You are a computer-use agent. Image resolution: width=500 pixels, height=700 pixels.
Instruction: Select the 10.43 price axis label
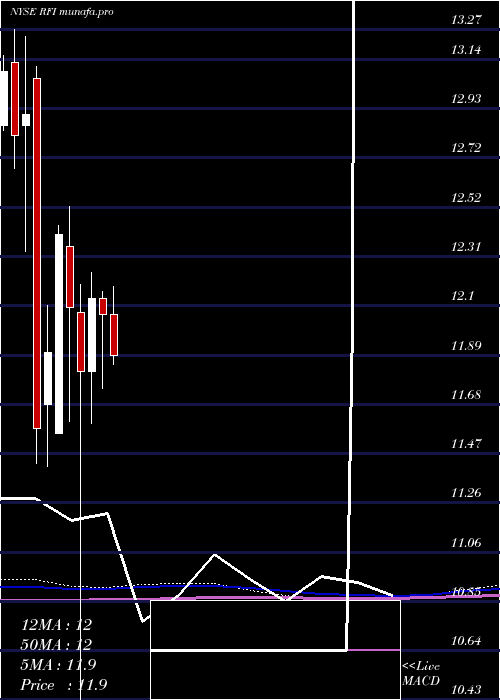[x=466, y=690]
